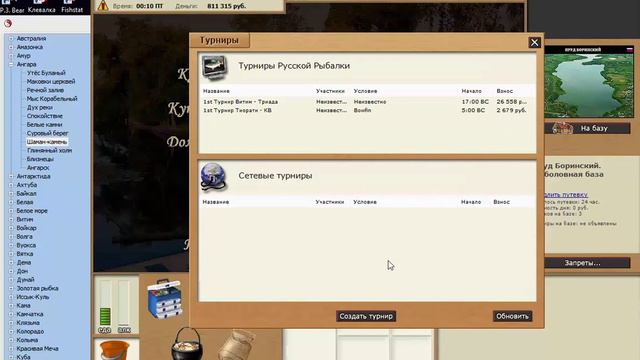Select Ангарск location
Image resolution: width=640 pixels, height=360 pixels.
(x=38, y=167)
